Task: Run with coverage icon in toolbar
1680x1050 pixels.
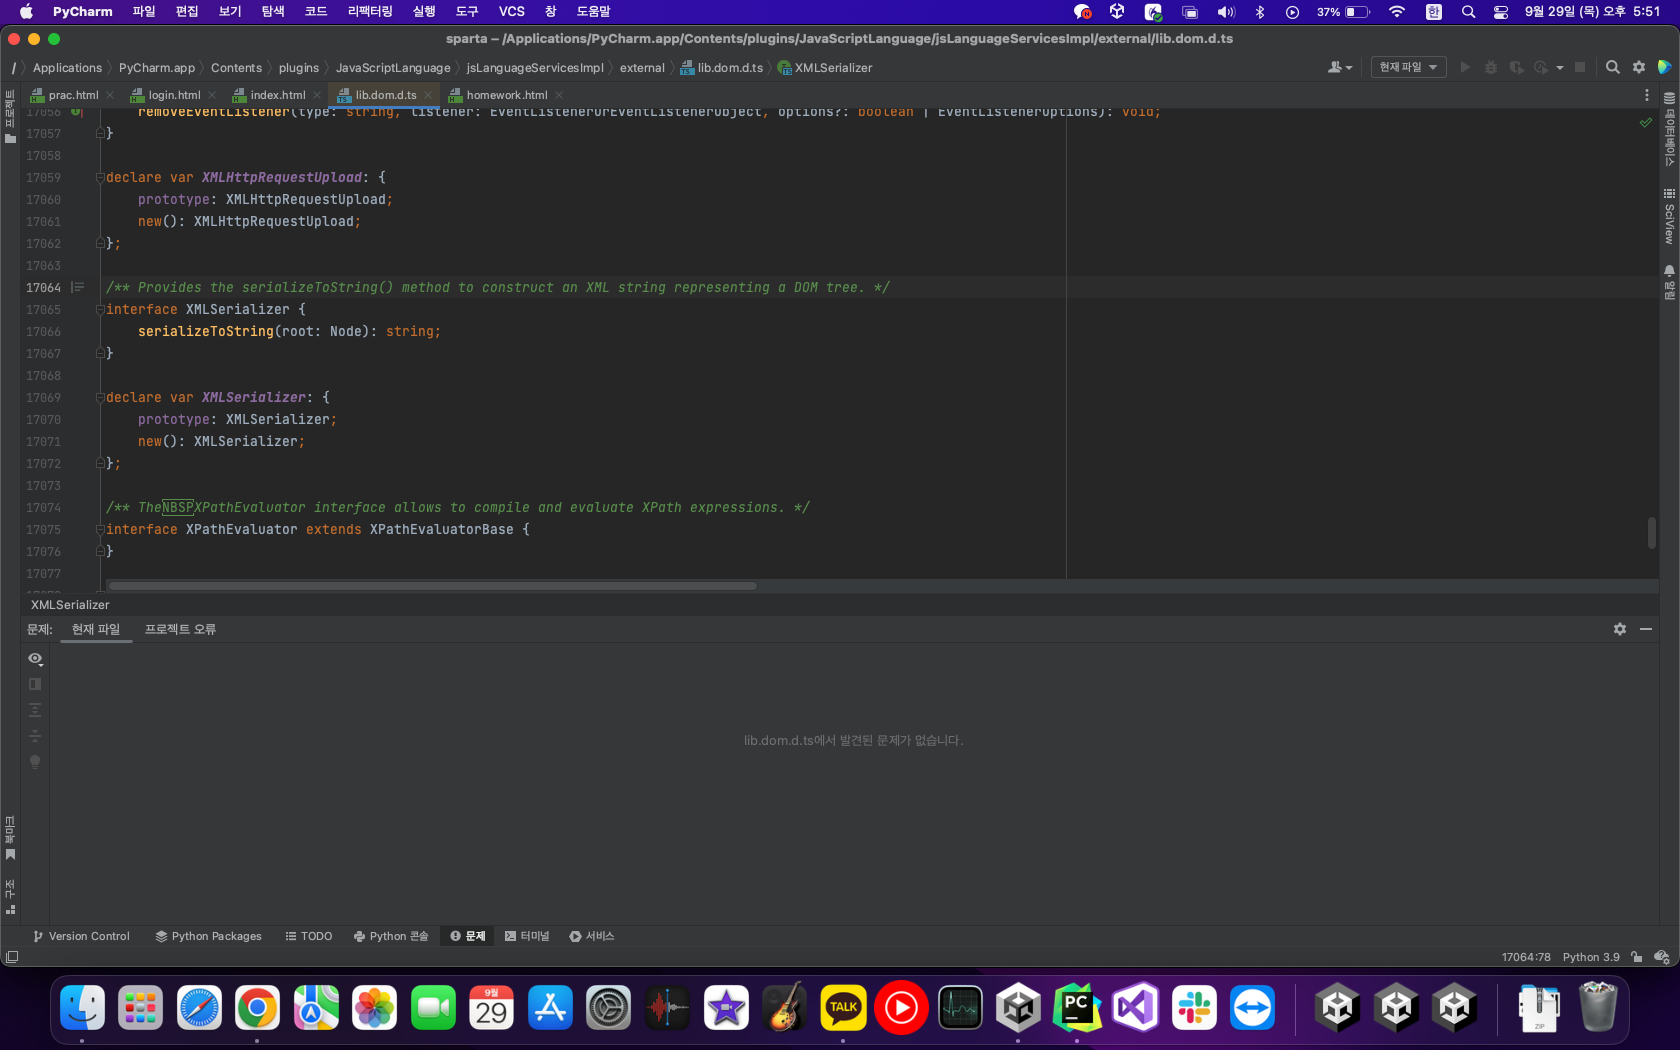Action: 1516,67
